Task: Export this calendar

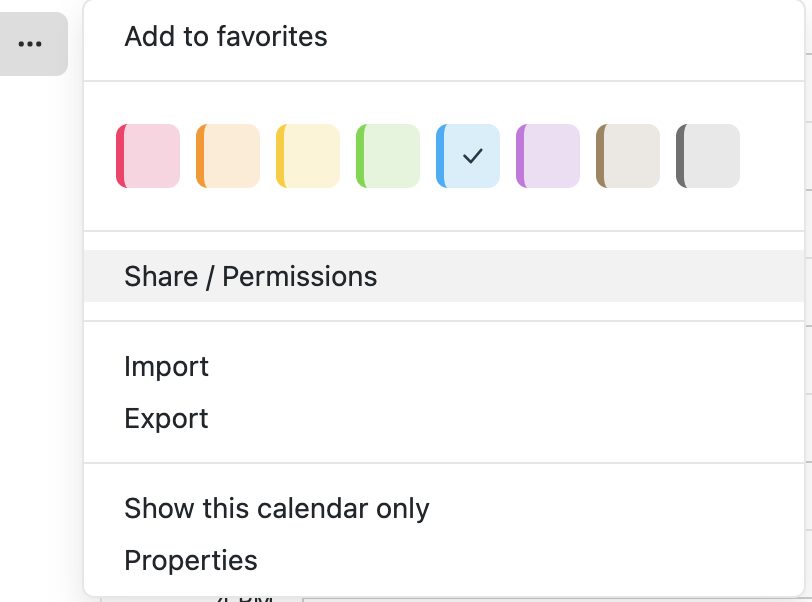Action: (x=166, y=418)
